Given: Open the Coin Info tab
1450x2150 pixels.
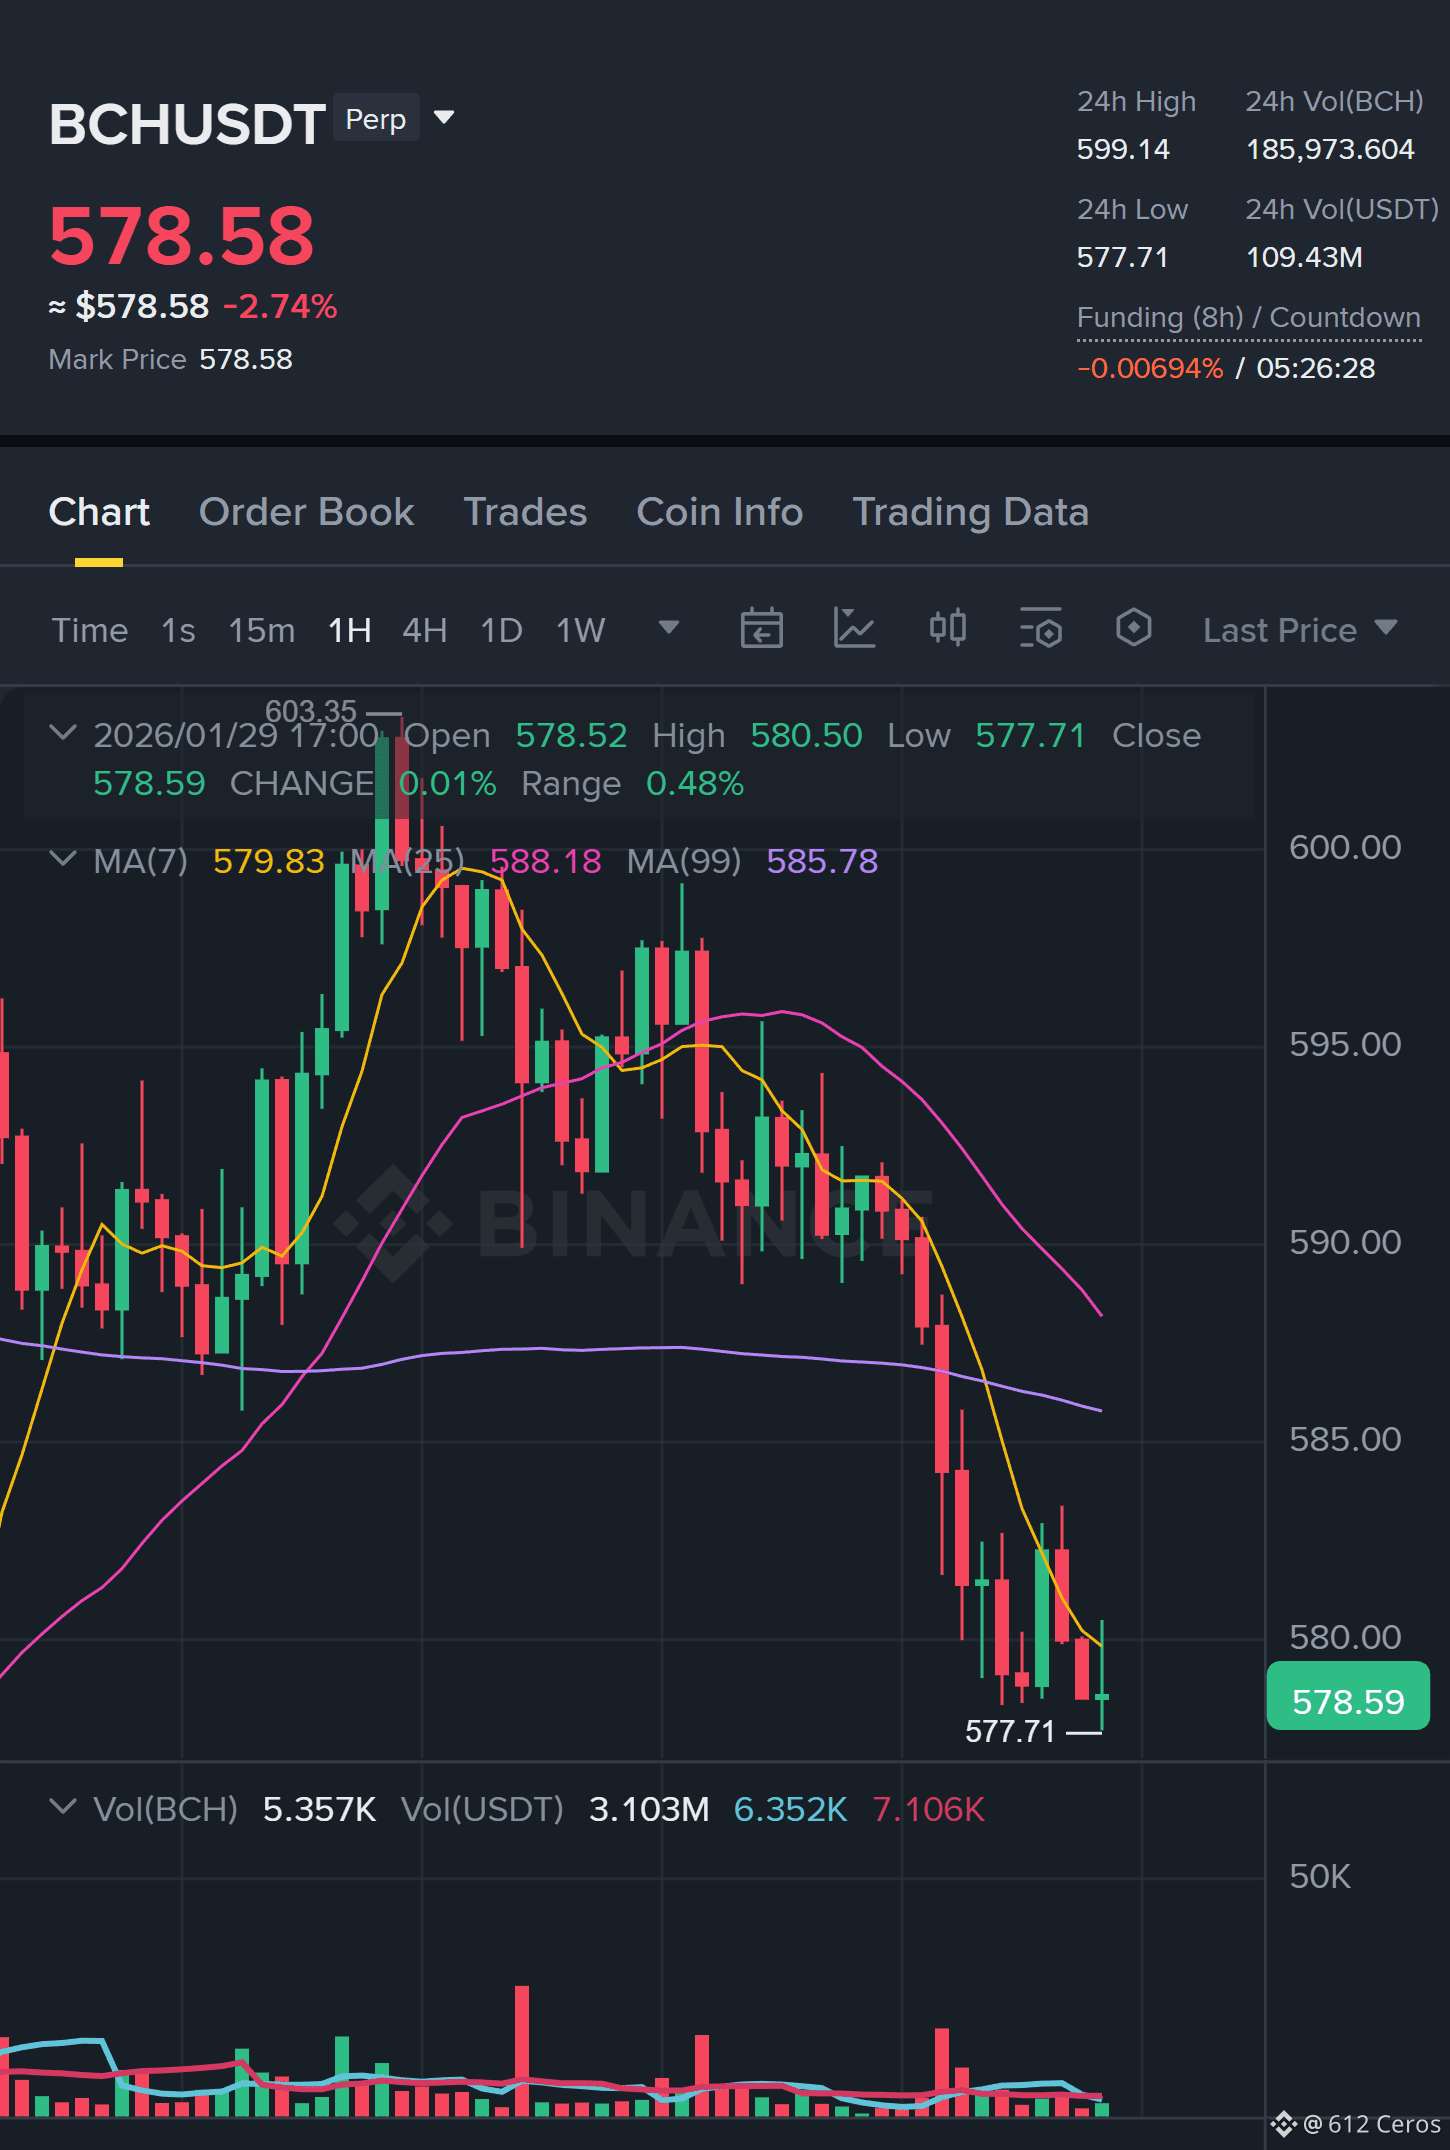Looking at the screenshot, I should click(720, 512).
